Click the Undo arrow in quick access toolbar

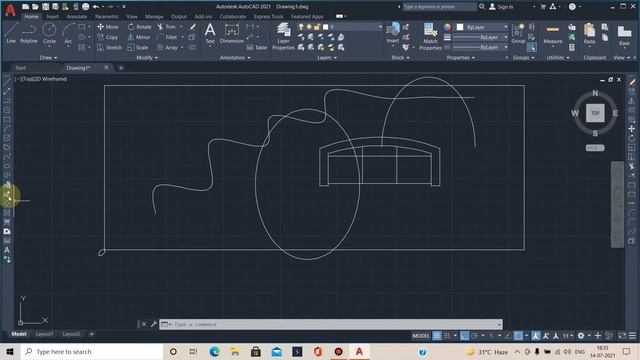coord(96,7)
